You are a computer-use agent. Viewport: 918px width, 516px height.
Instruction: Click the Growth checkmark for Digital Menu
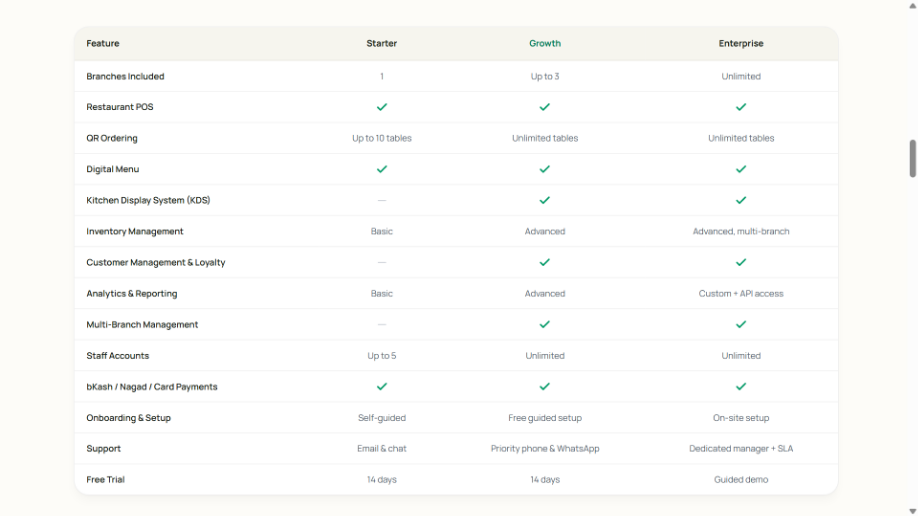[x=544, y=169]
